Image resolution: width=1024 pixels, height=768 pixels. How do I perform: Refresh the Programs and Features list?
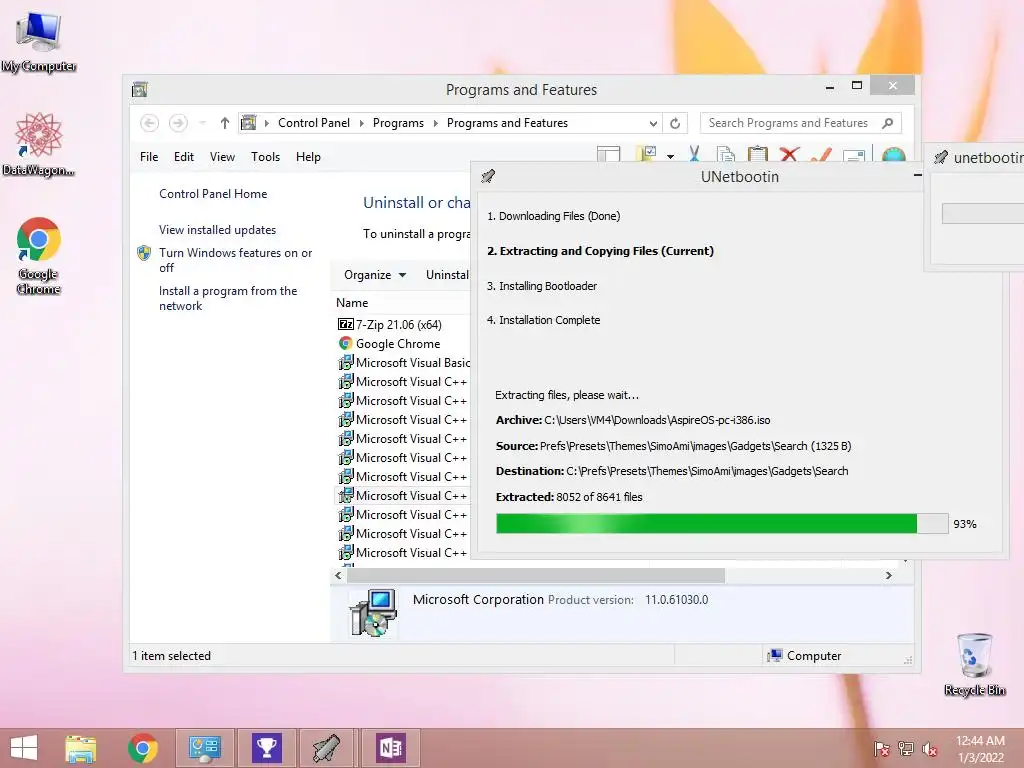point(675,123)
